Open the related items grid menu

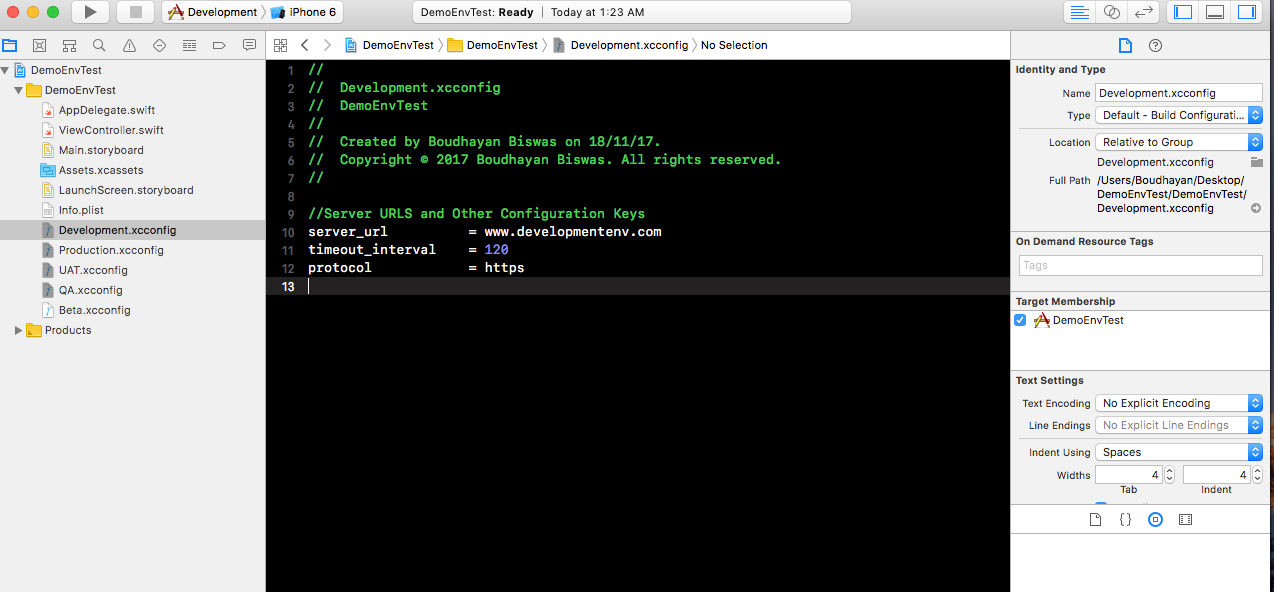click(280, 45)
